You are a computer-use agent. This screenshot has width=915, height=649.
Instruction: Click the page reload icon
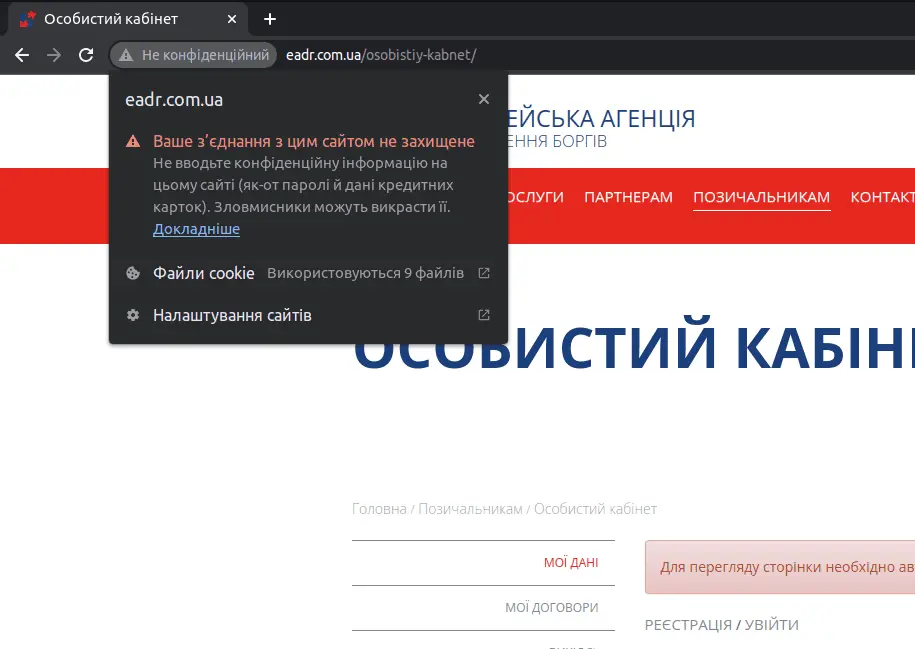pos(86,55)
